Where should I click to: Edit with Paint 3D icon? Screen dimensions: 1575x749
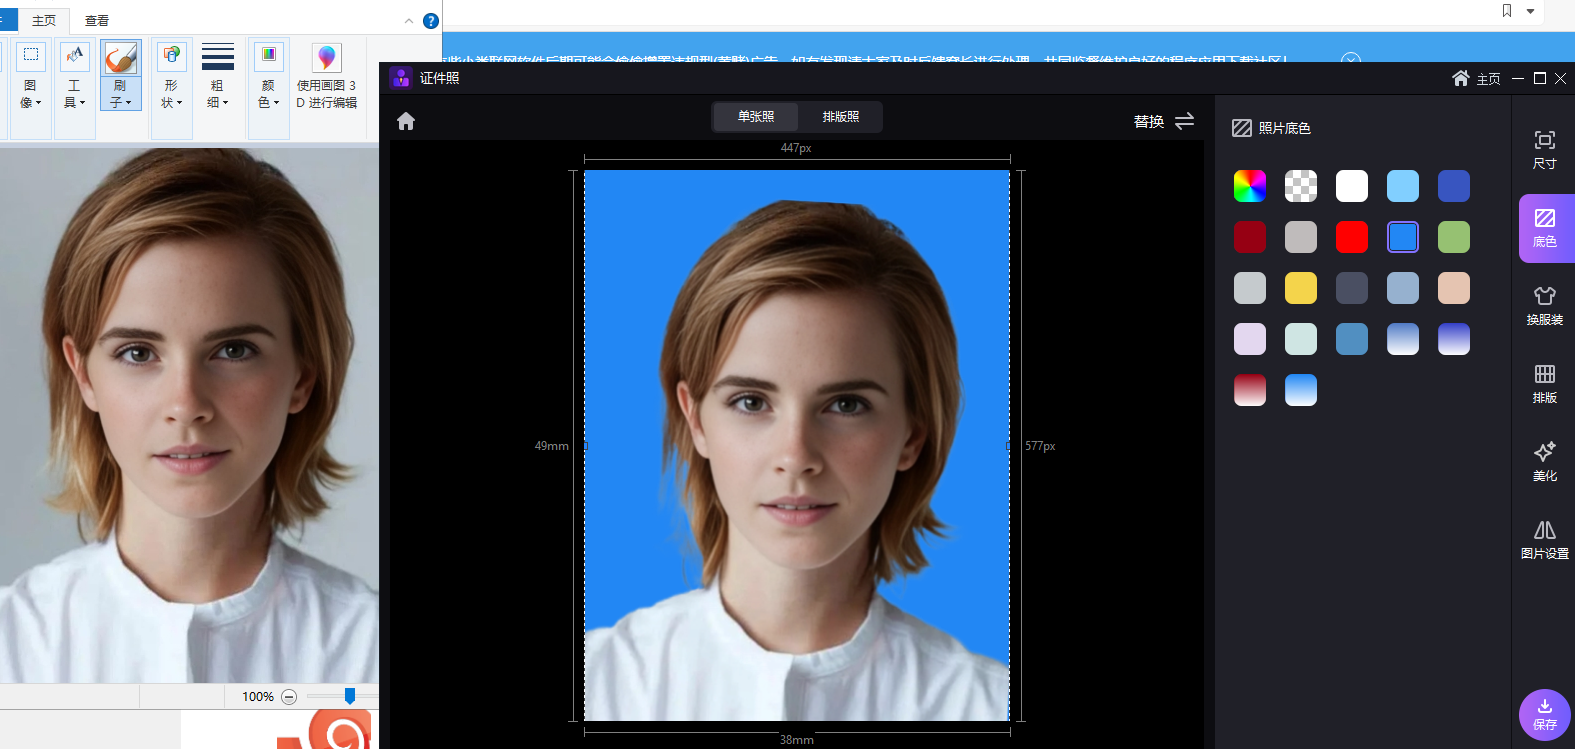coord(326,75)
